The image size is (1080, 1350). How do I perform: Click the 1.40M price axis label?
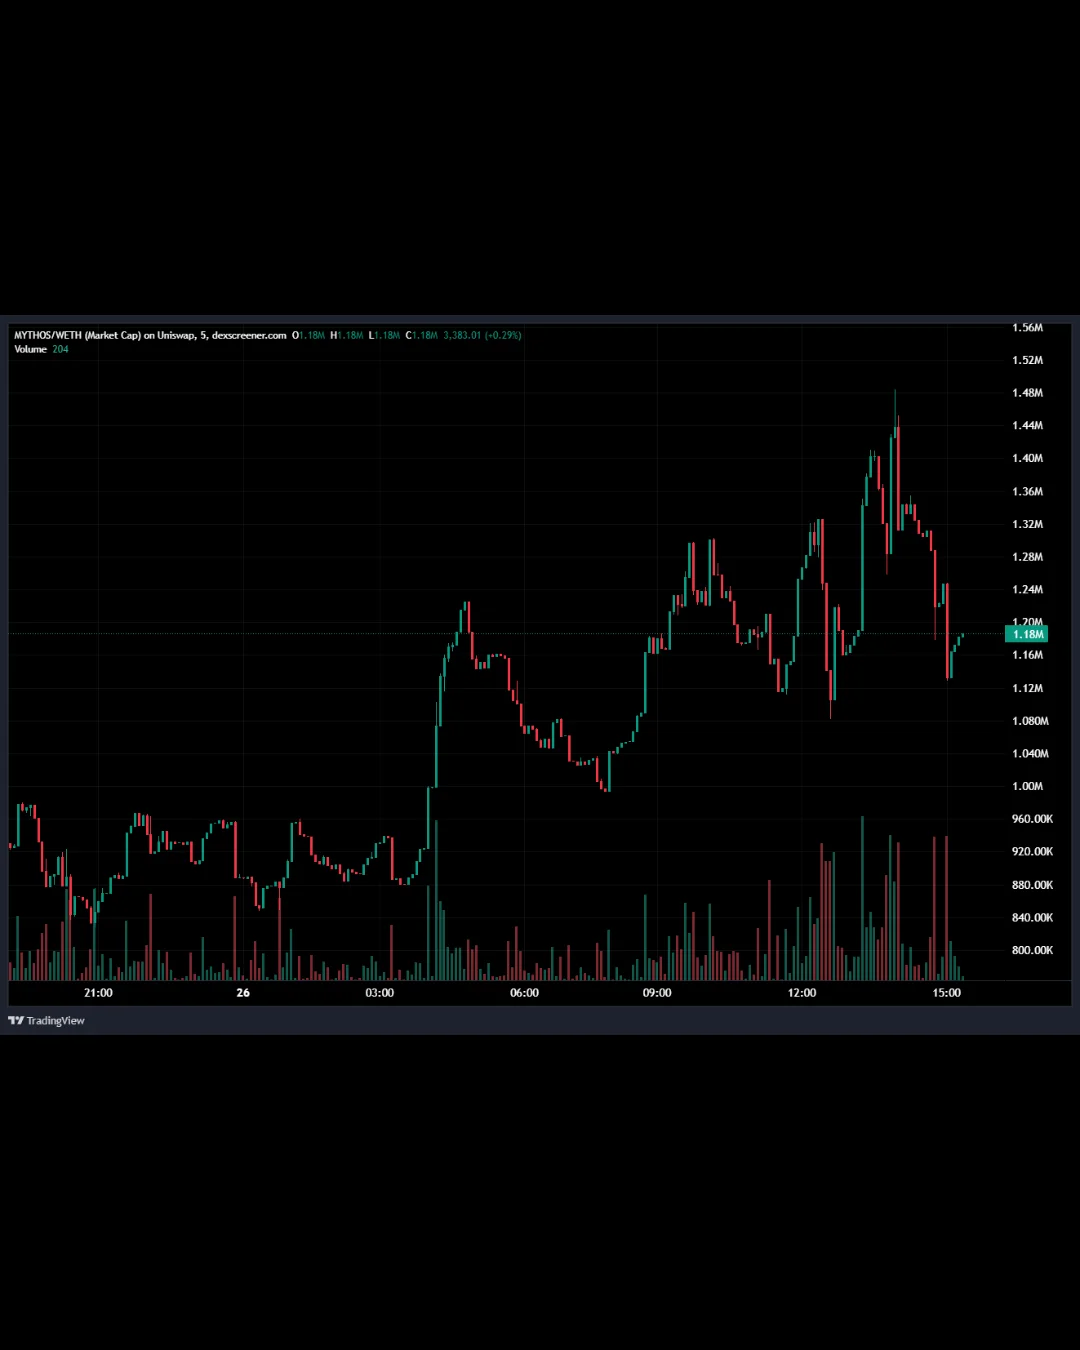click(x=1027, y=458)
